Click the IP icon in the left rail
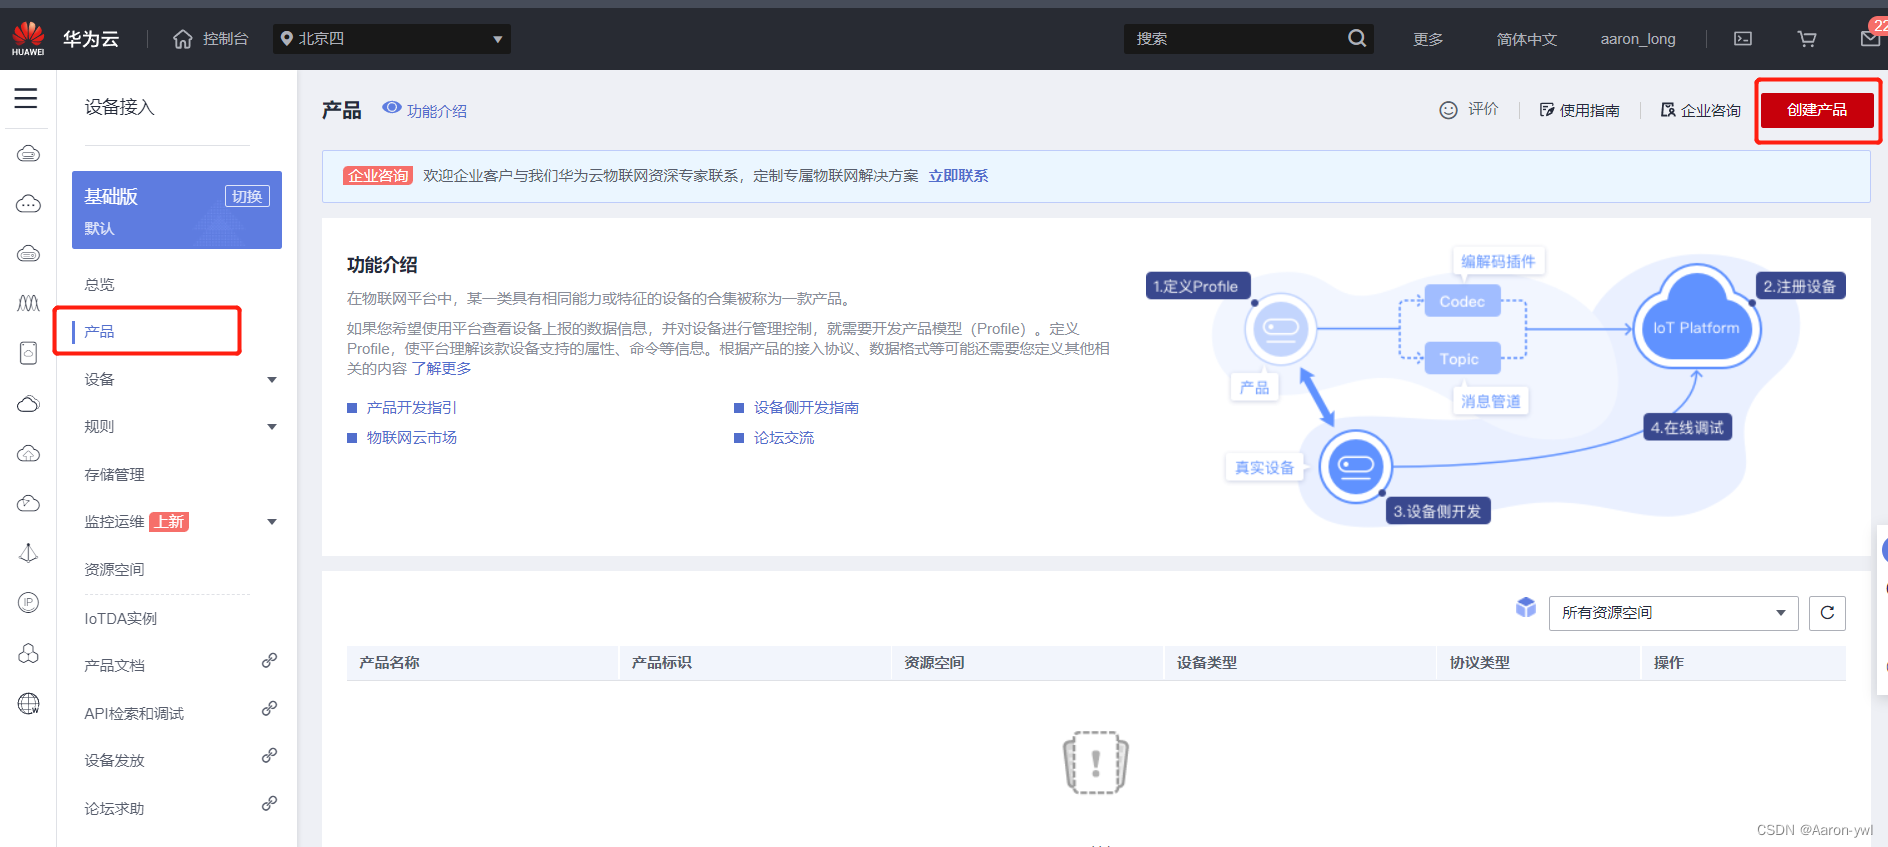This screenshot has width=1888, height=847. [x=29, y=602]
